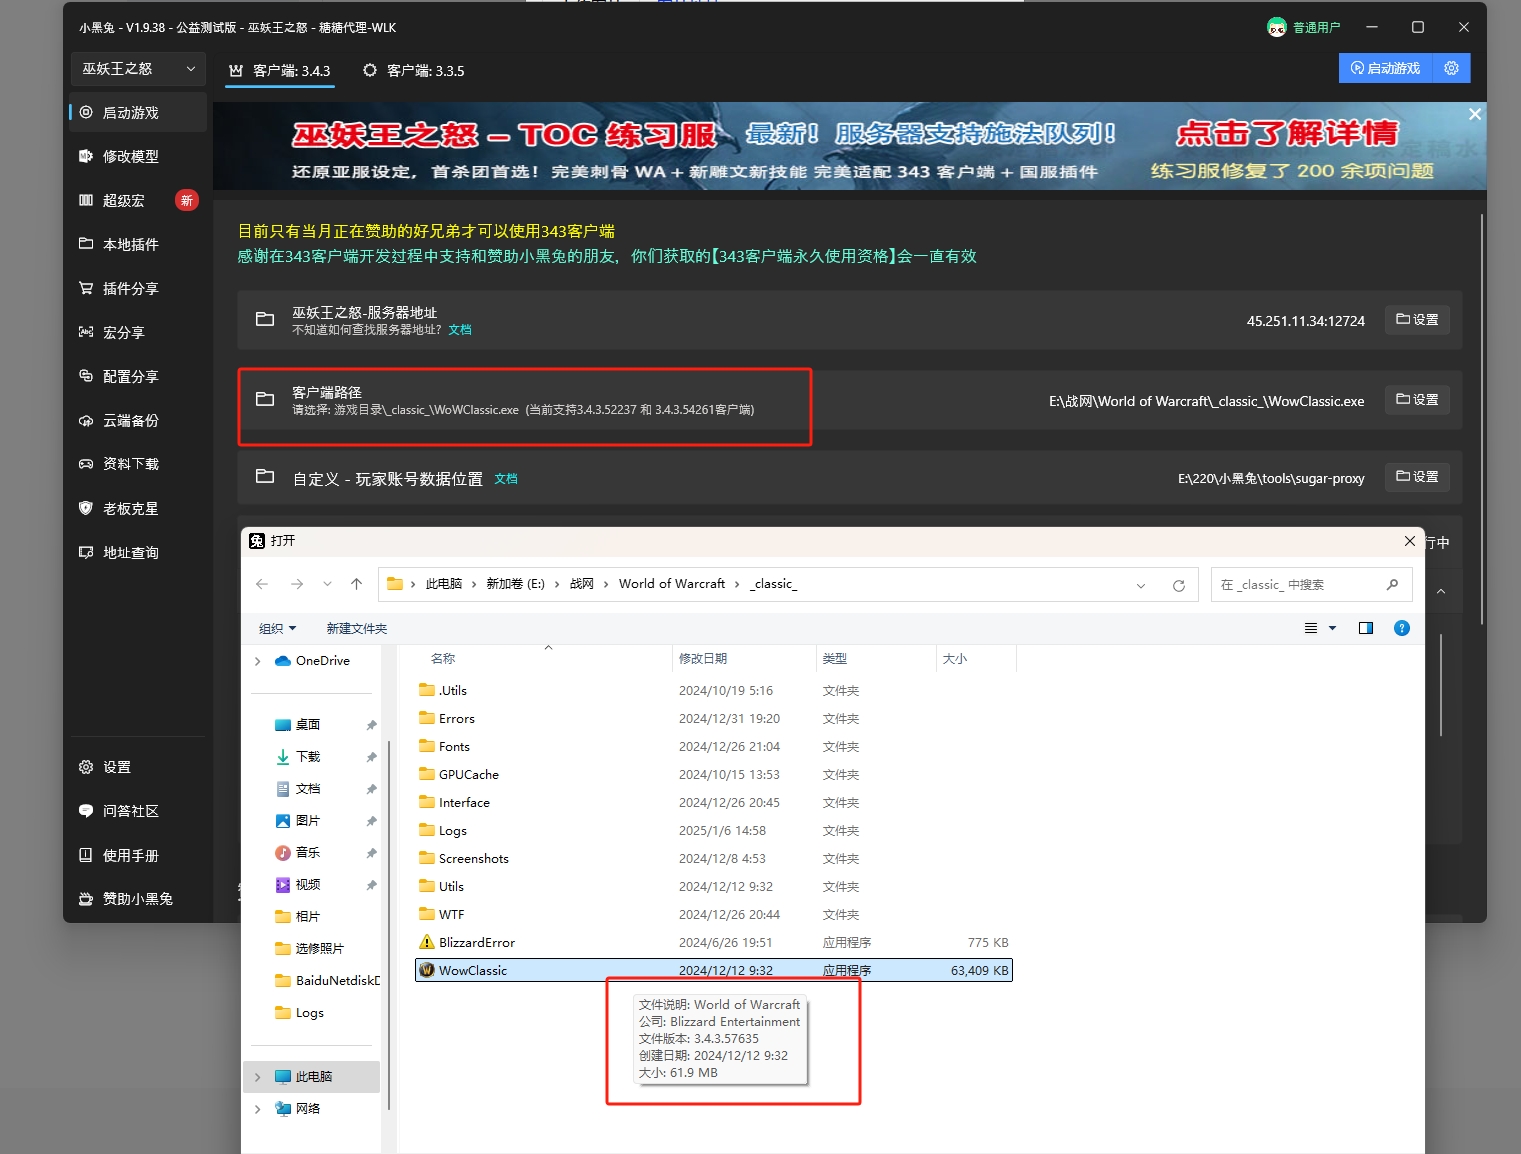1521x1154 pixels.
Task: Expand the OneDrive tree node
Action: (x=258, y=661)
